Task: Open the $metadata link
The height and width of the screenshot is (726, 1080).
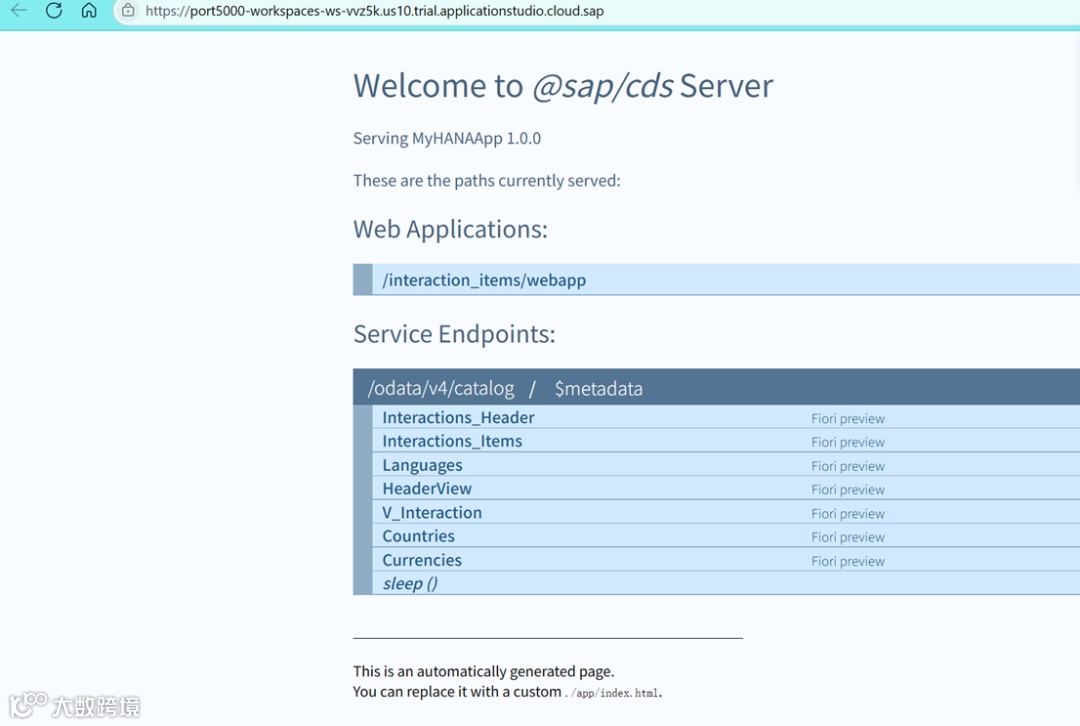Action: pyautogui.click(x=599, y=388)
